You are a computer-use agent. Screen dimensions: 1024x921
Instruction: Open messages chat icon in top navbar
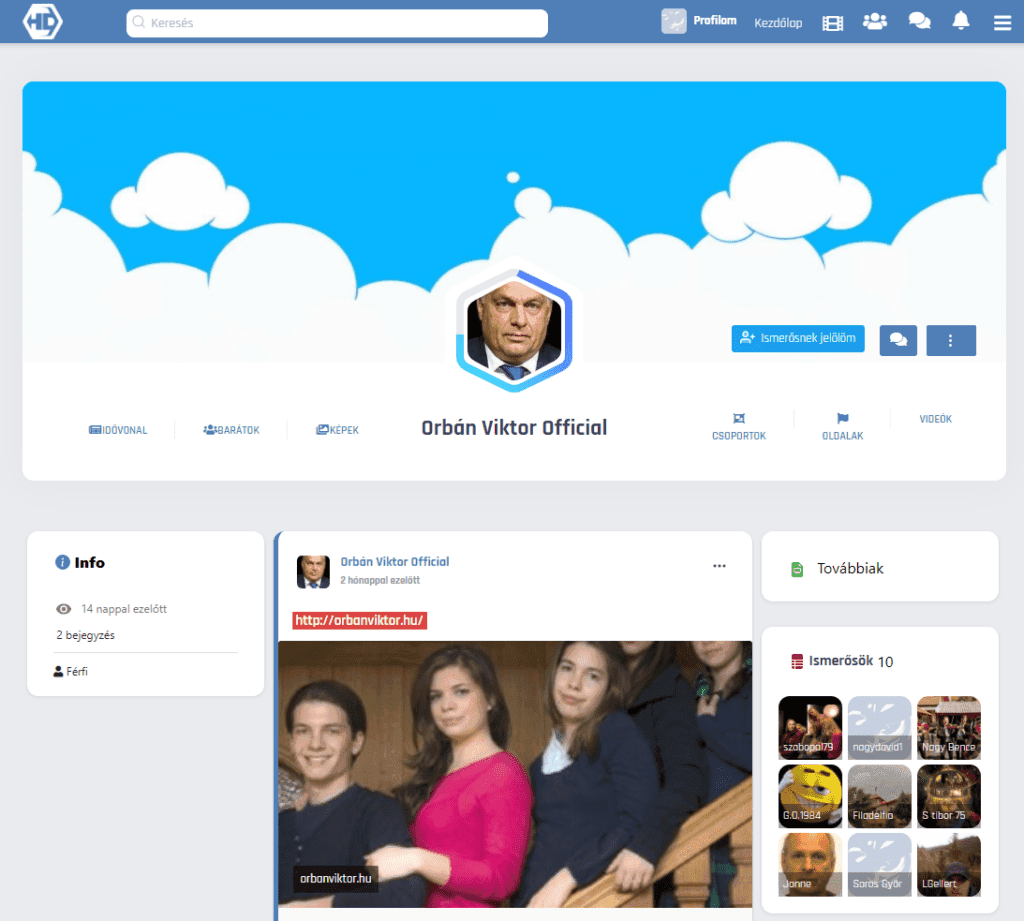918,22
